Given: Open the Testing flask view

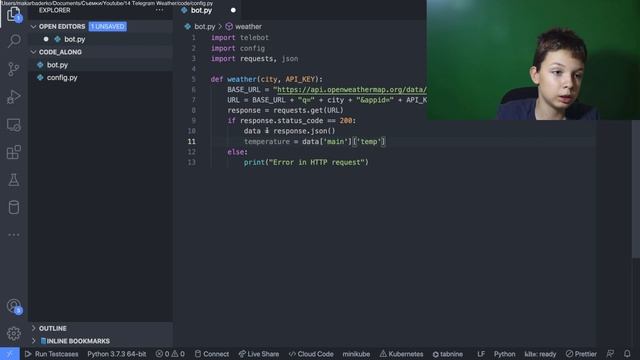Looking at the screenshot, I should point(13,180).
